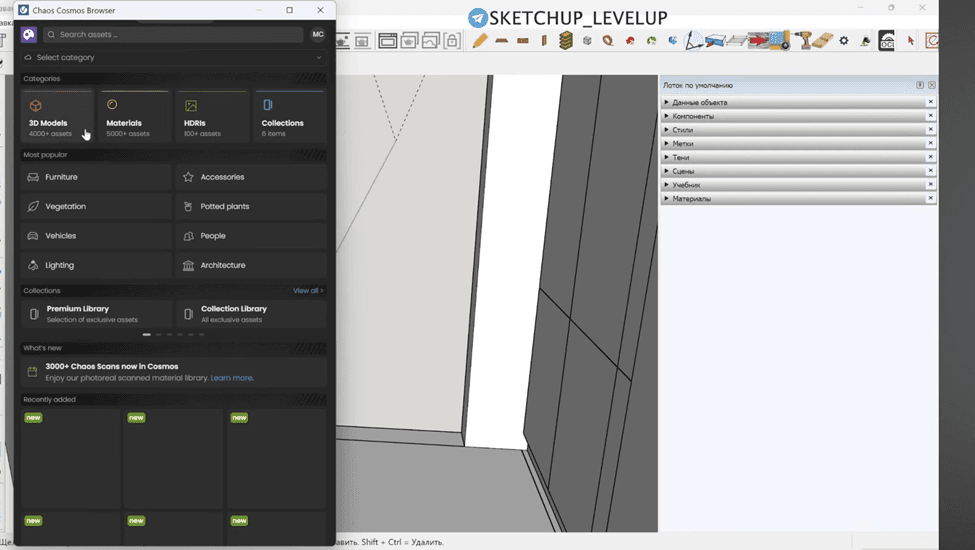Open the Materials category card

tap(134, 117)
